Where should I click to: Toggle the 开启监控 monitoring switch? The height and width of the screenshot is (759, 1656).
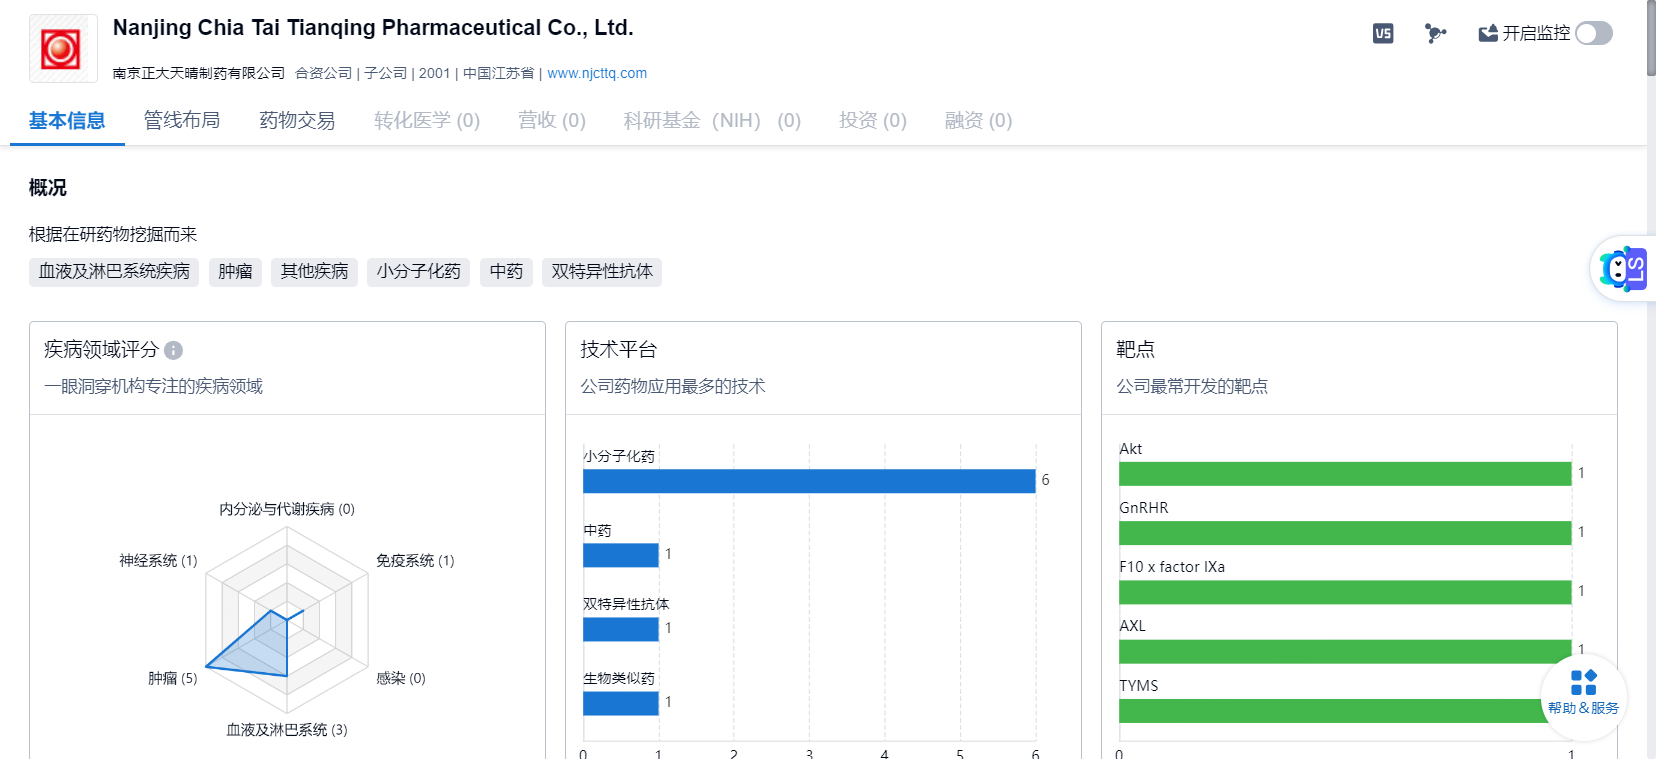click(x=1593, y=33)
